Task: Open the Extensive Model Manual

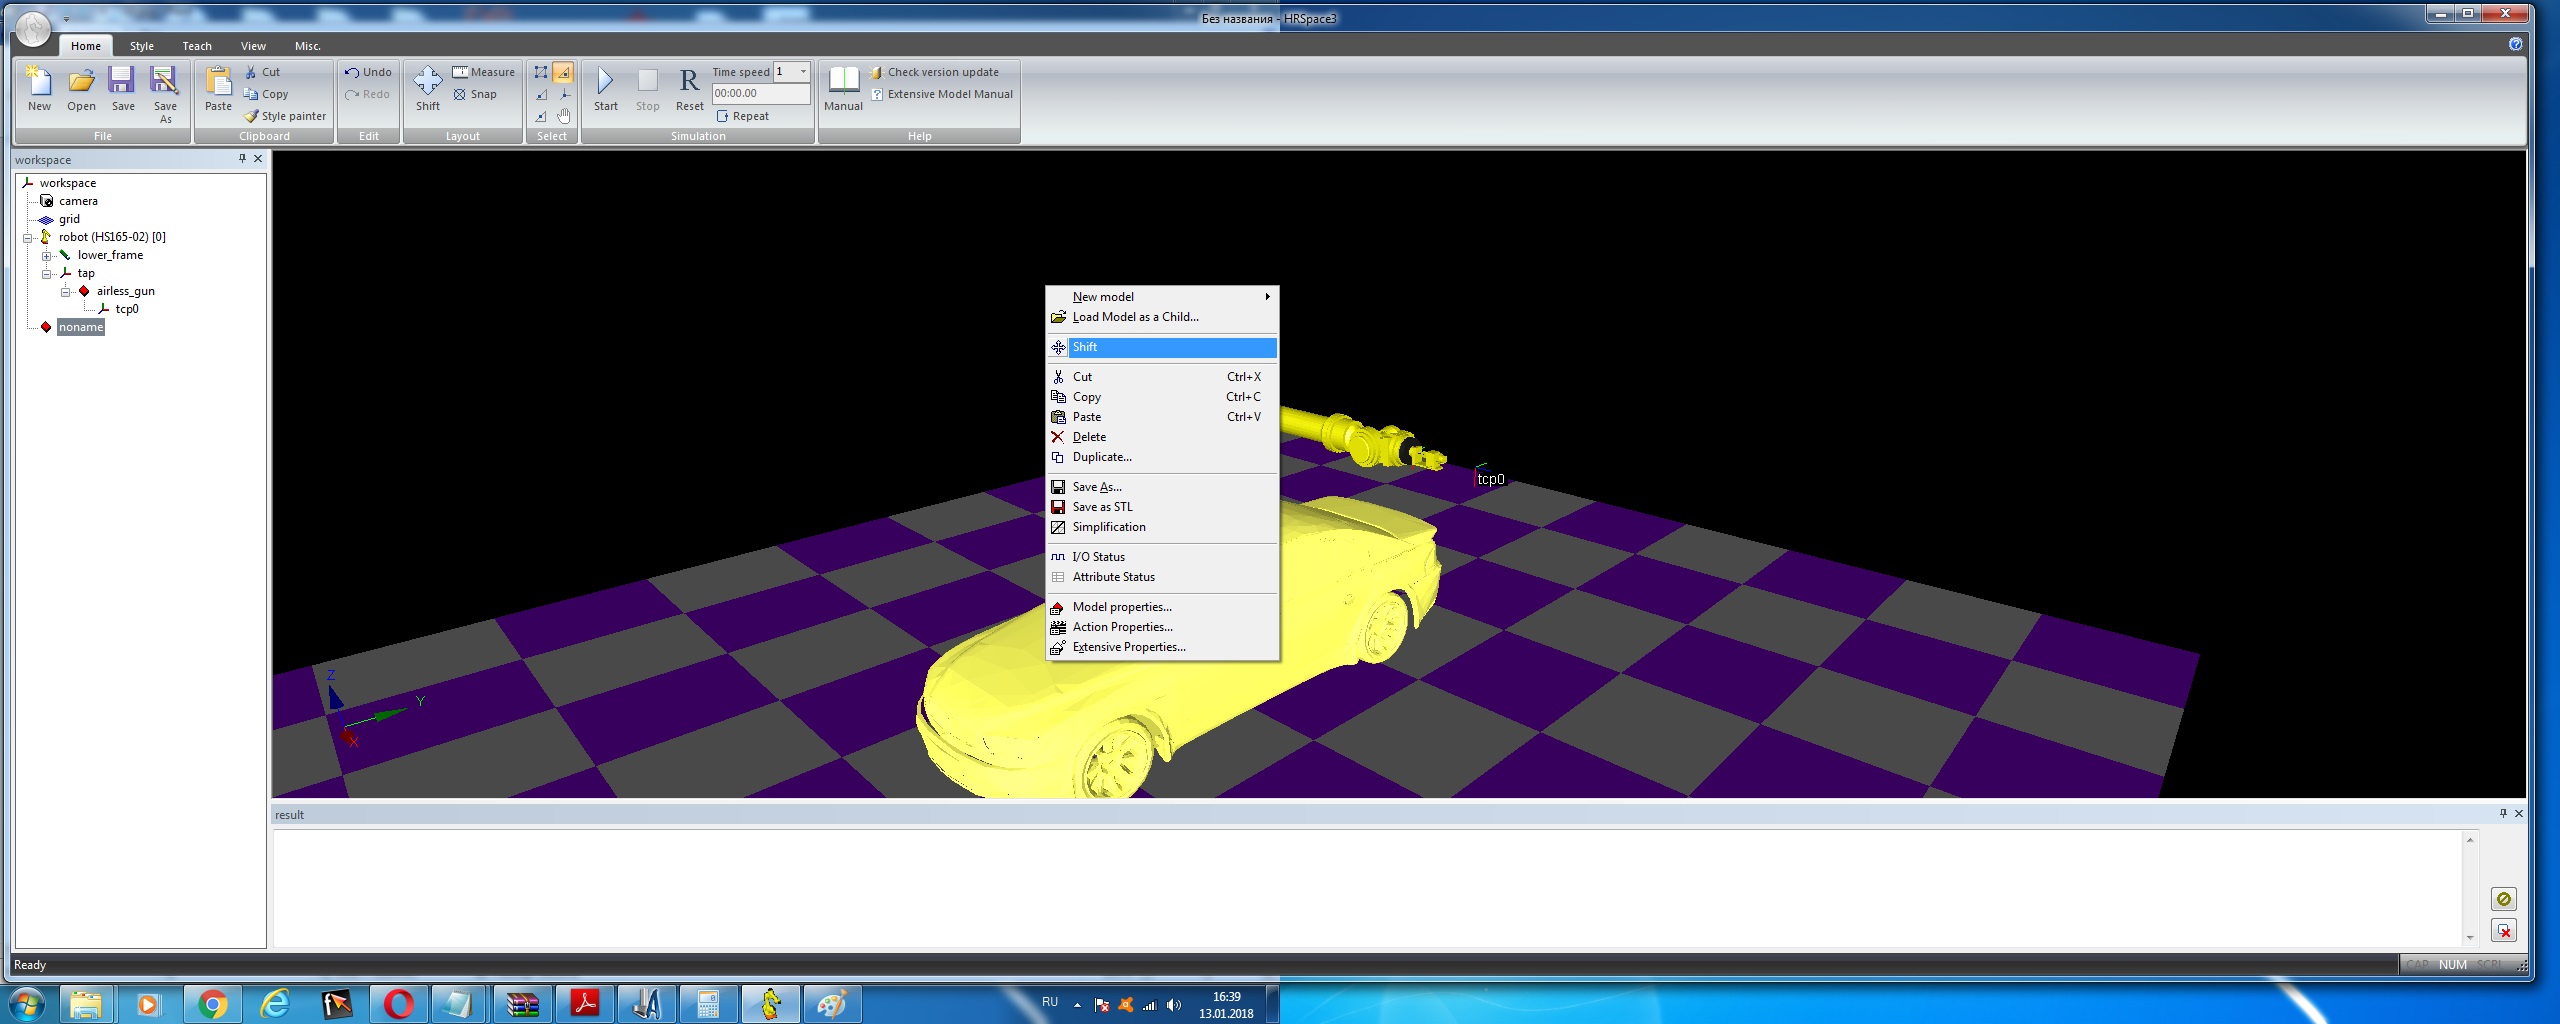Action: [942, 94]
